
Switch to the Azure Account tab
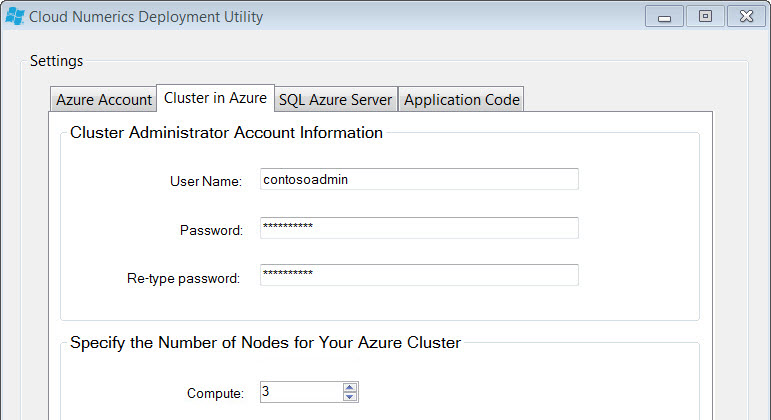(104, 99)
